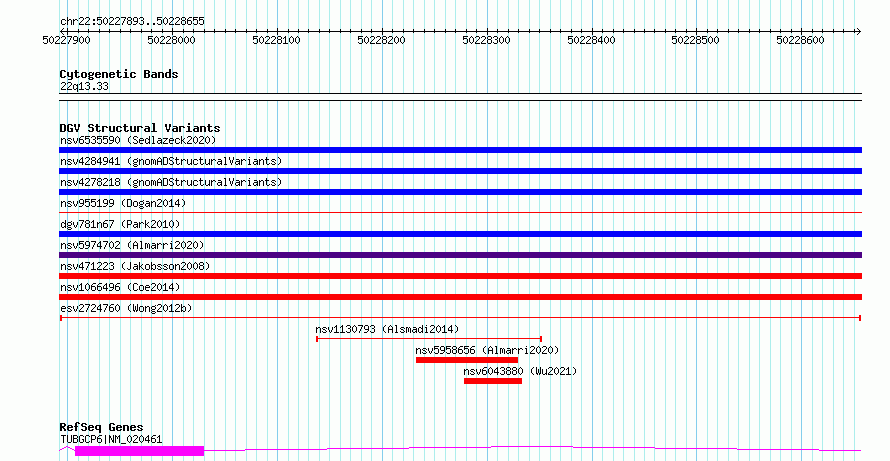890x461 pixels.
Task: Click the Cytogenetic Bands track title
Action: (x=119, y=74)
